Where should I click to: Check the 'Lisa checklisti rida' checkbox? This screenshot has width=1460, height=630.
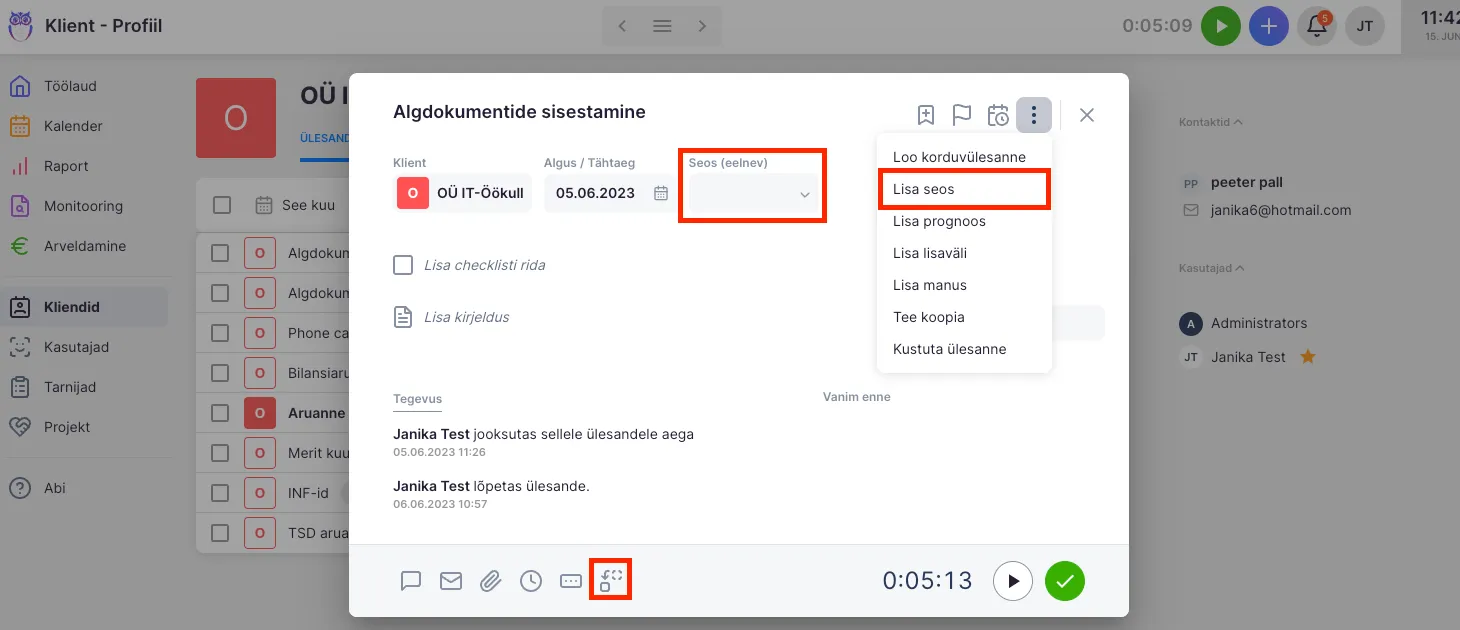[403, 265]
